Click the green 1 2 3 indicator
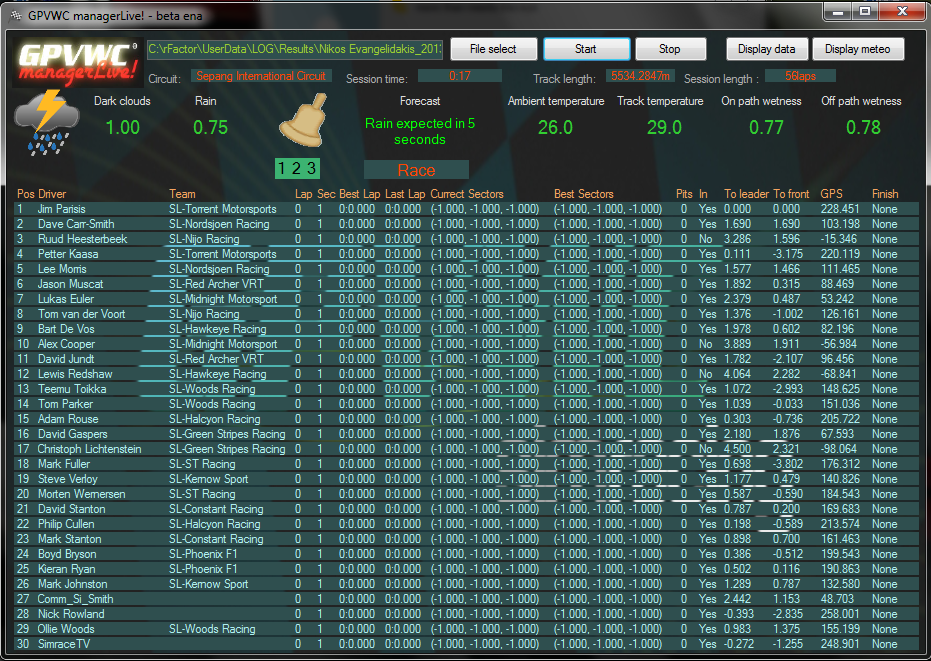Image resolution: width=931 pixels, height=661 pixels. [x=297, y=168]
